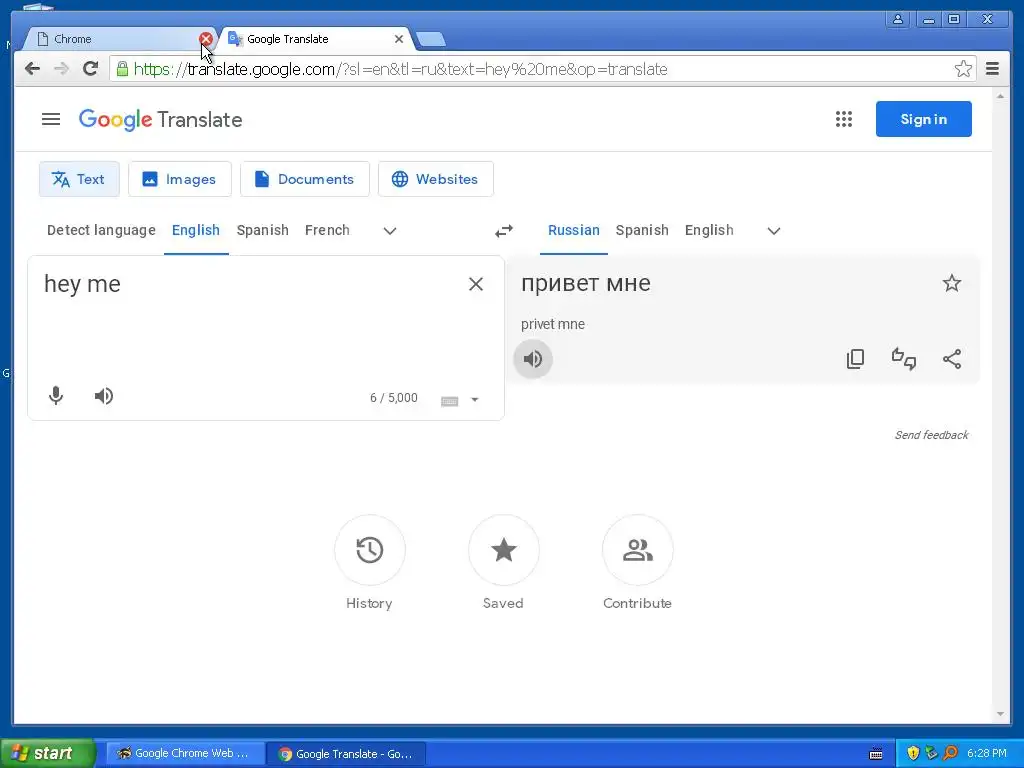Switch to Documents translation mode
1024x768 pixels.
tap(304, 179)
